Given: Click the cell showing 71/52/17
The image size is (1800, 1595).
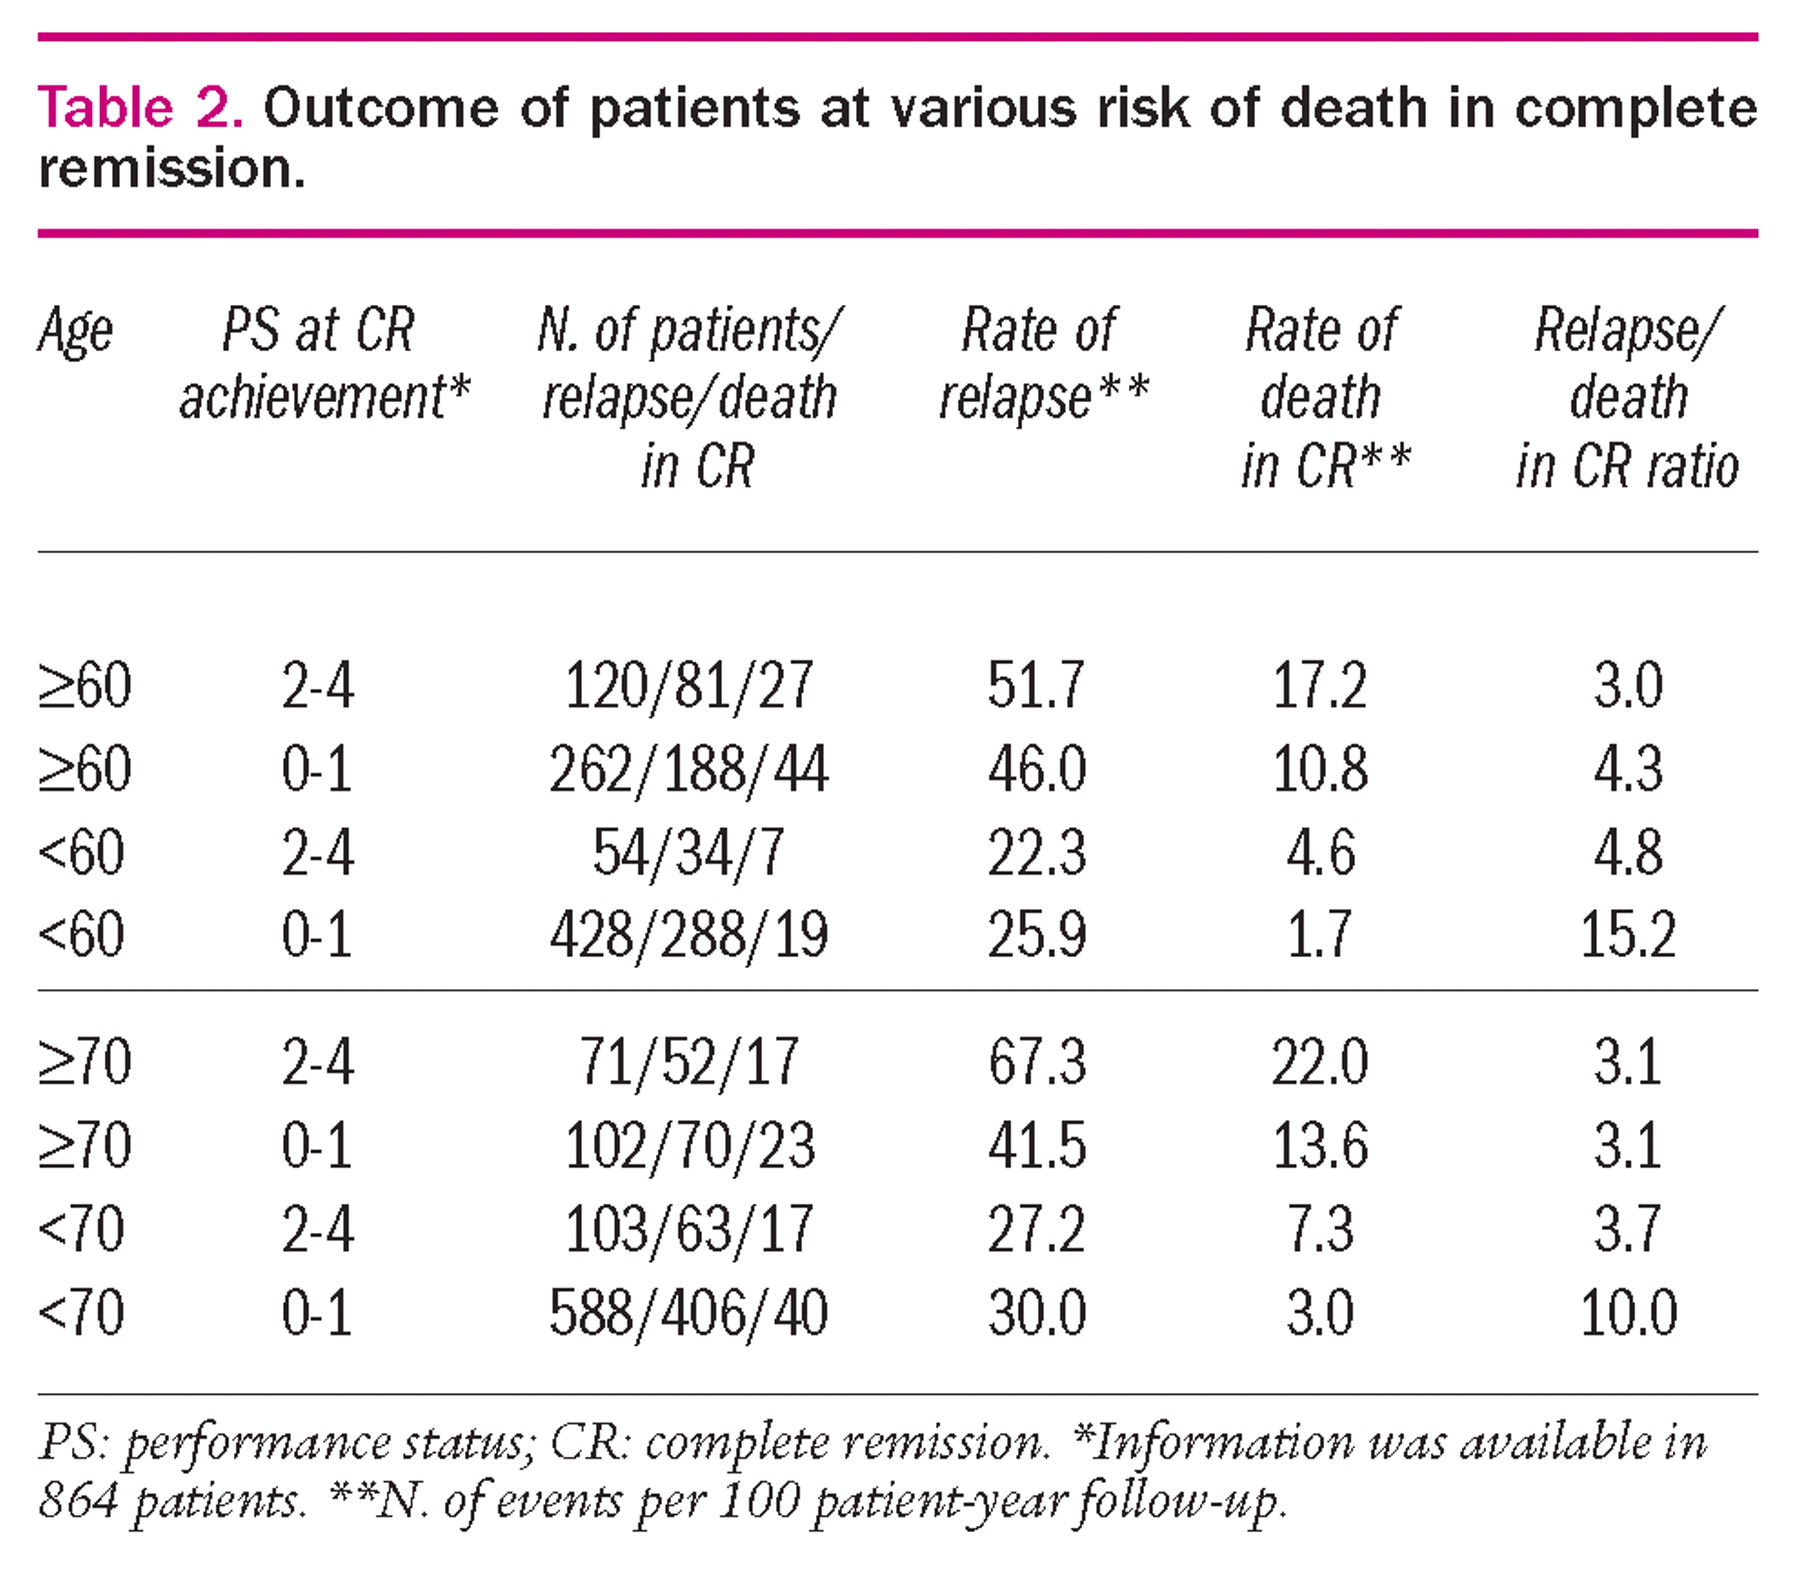Looking at the screenshot, I should [x=689, y=1061].
